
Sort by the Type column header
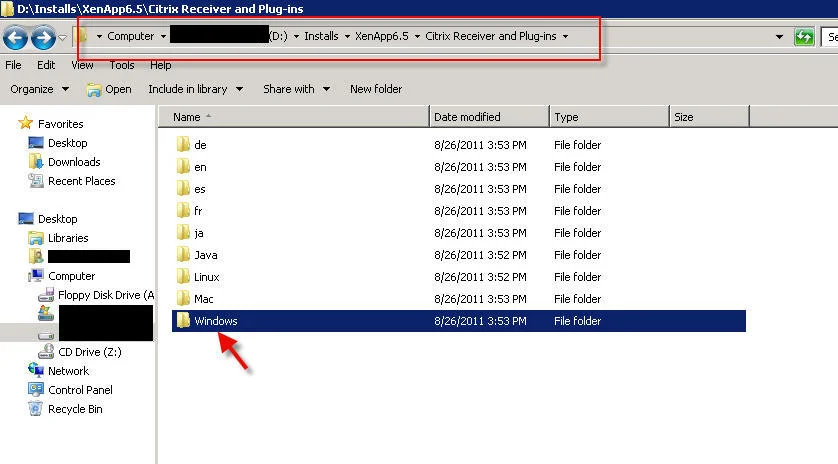click(x=609, y=117)
